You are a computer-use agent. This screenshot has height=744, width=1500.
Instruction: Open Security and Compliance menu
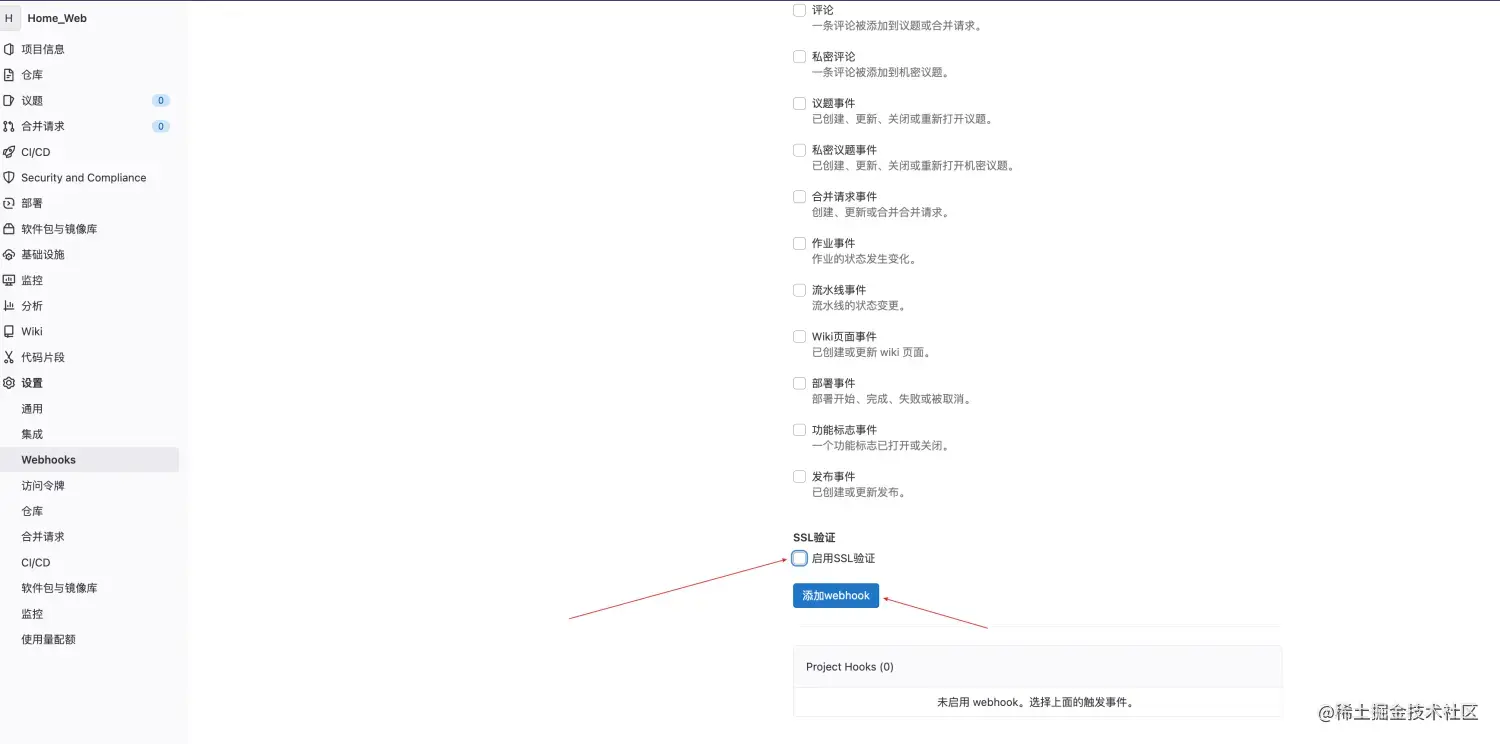84,178
